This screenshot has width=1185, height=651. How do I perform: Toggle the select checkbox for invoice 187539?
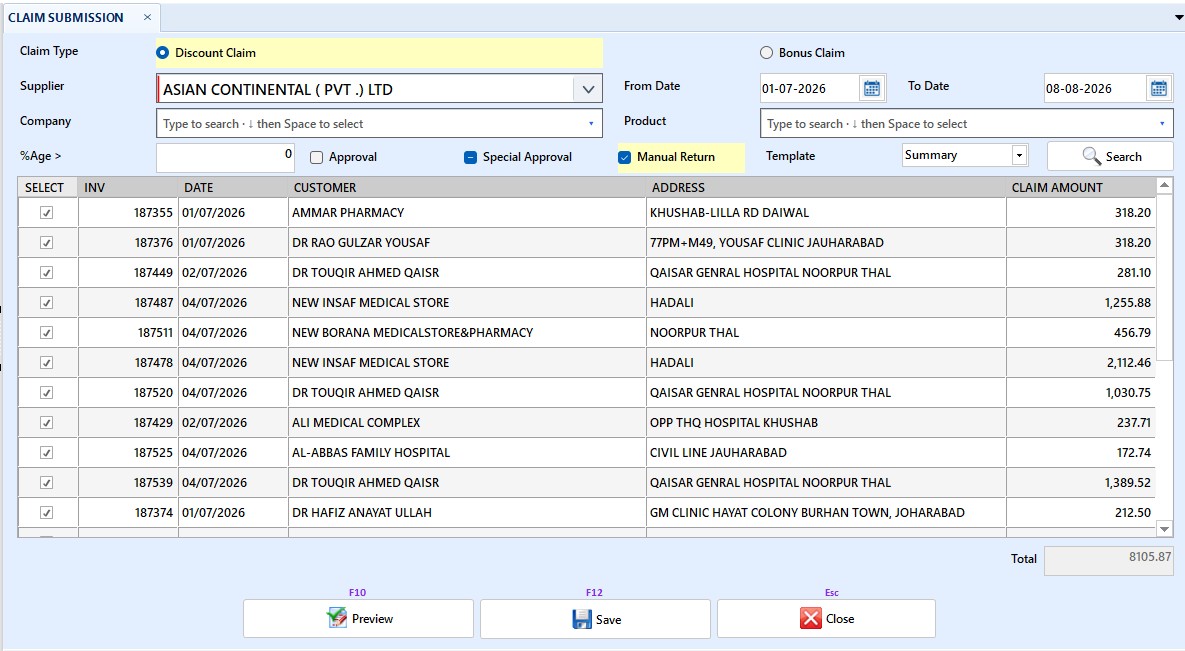point(46,482)
